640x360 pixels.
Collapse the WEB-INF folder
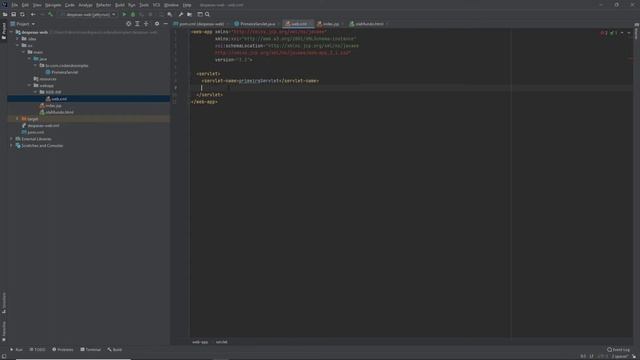(36, 92)
